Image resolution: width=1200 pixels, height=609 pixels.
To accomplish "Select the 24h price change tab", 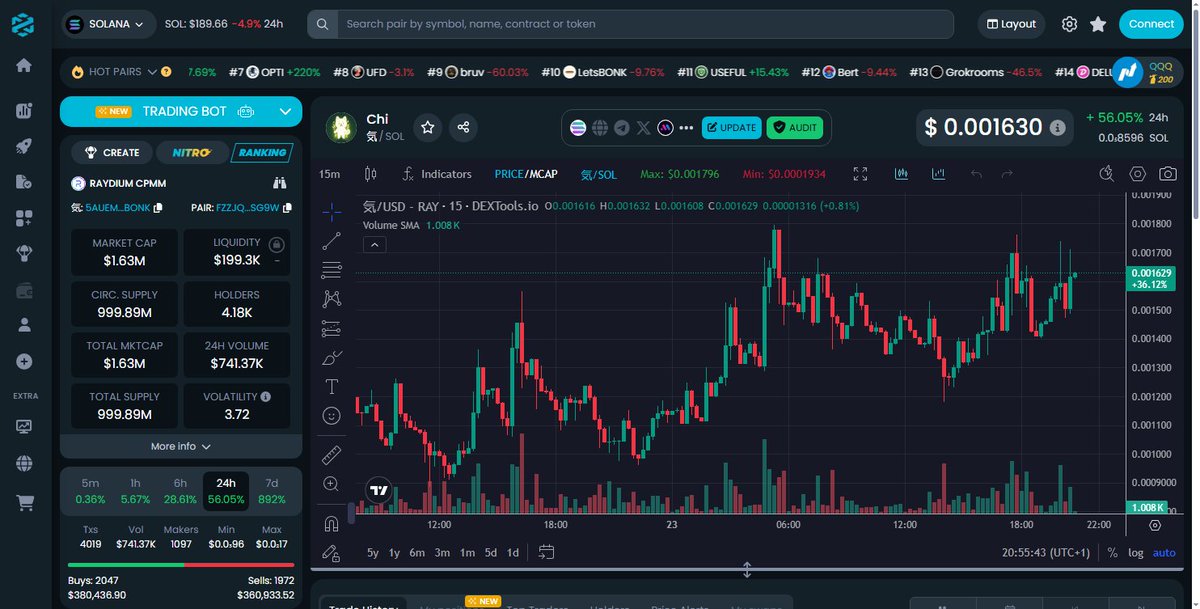I will [x=226, y=491].
